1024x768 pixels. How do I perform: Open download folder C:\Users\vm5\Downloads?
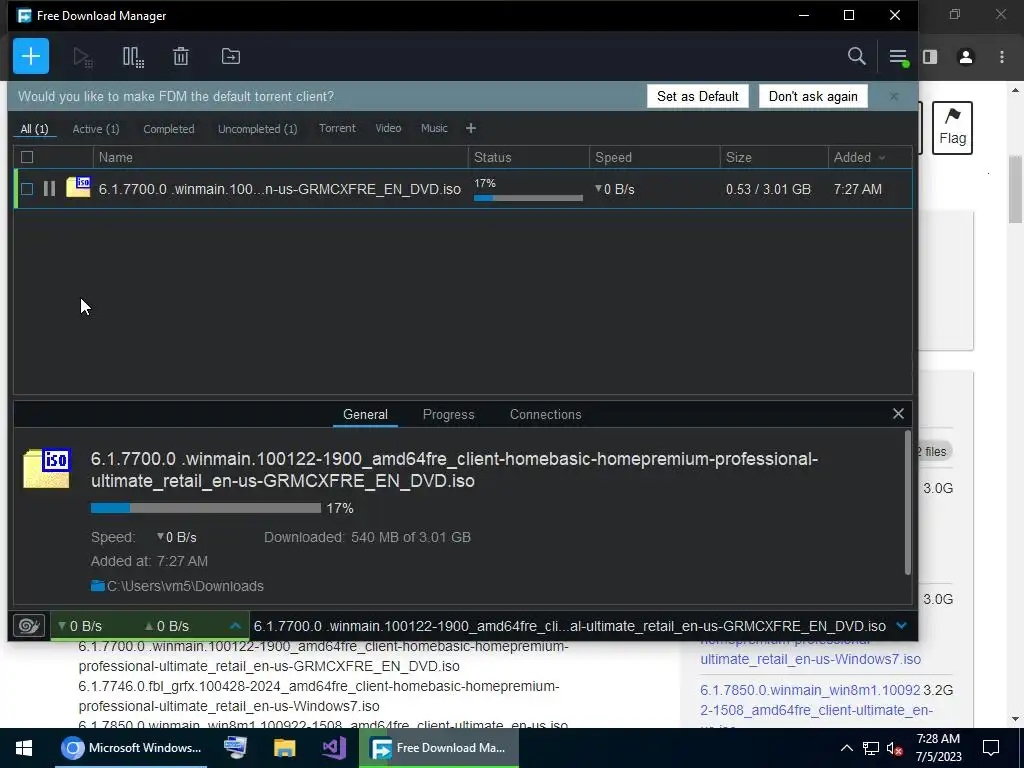tap(178, 586)
